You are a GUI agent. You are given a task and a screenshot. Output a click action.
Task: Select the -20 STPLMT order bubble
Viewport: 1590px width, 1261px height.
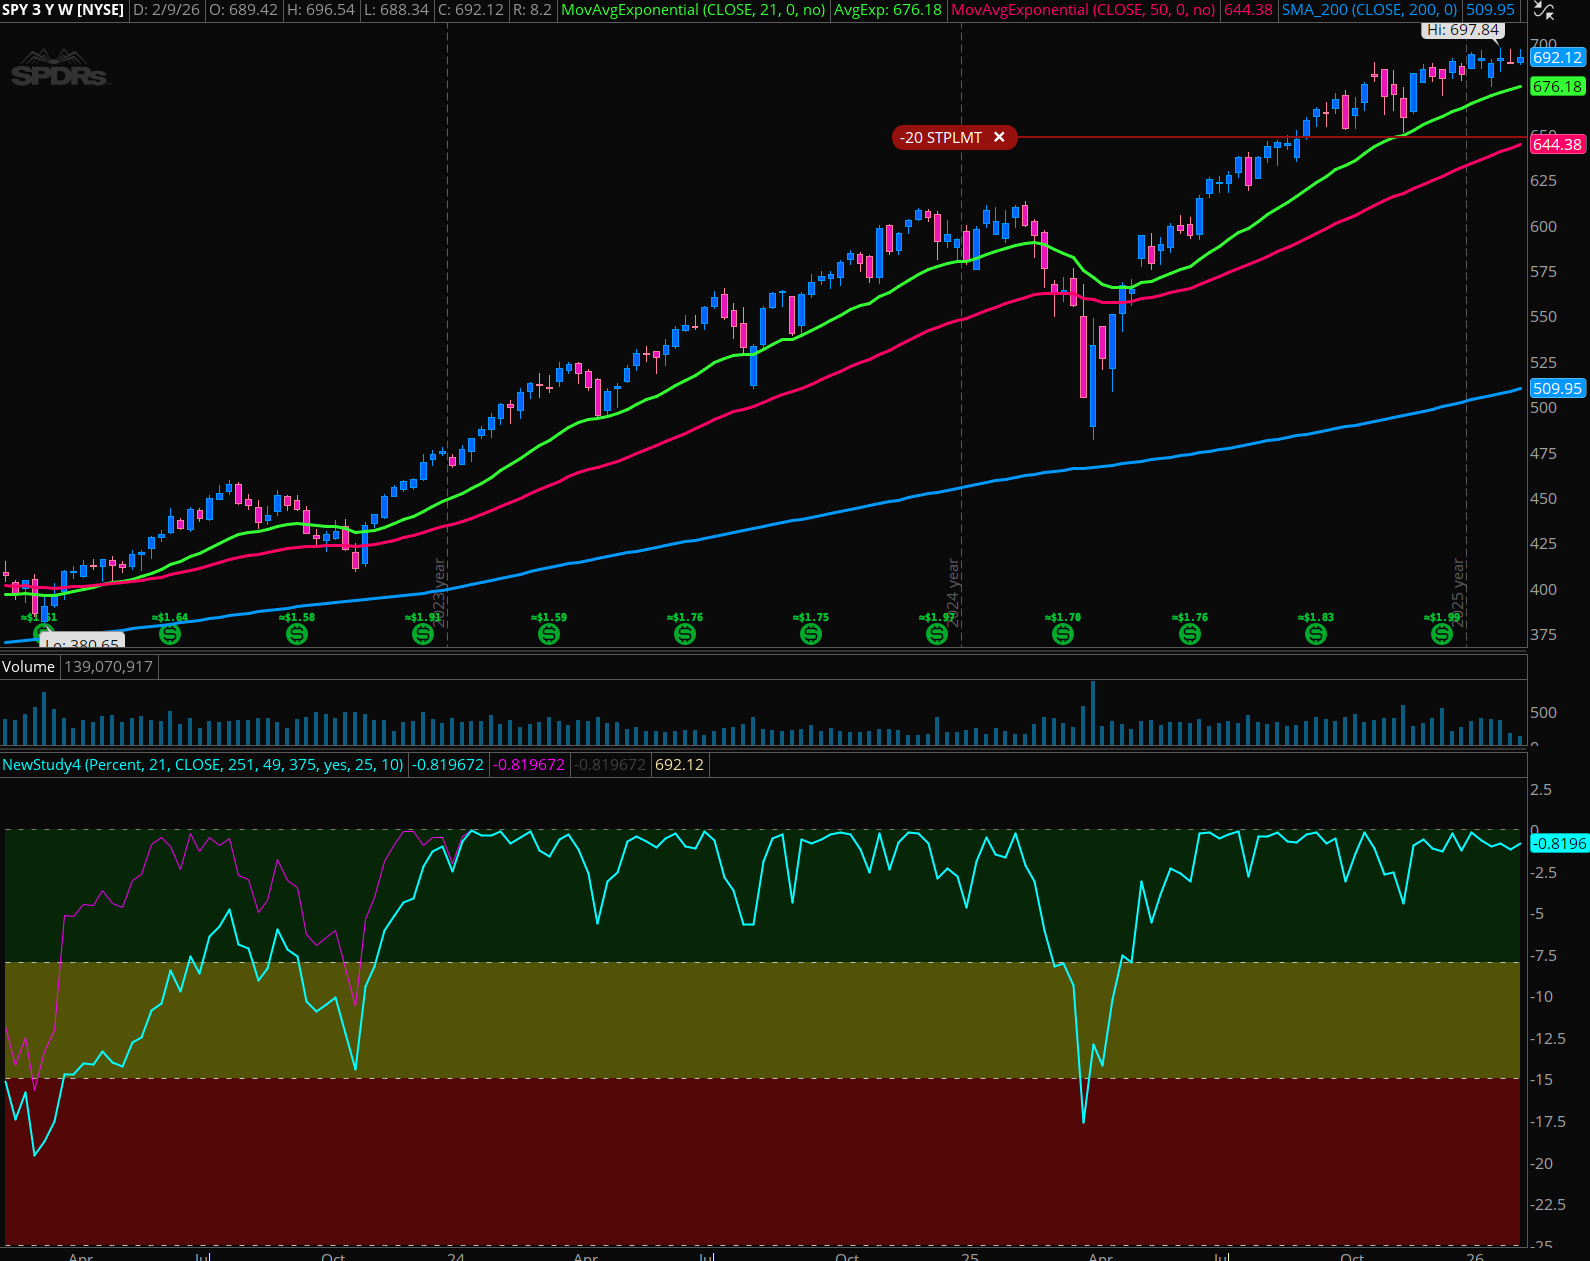940,138
